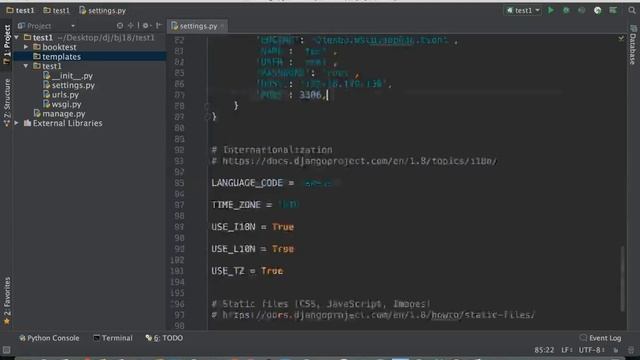The image size is (640, 360).
Task: Change file encoding UTF-8 in status bar
Action: tap(591, 350)
